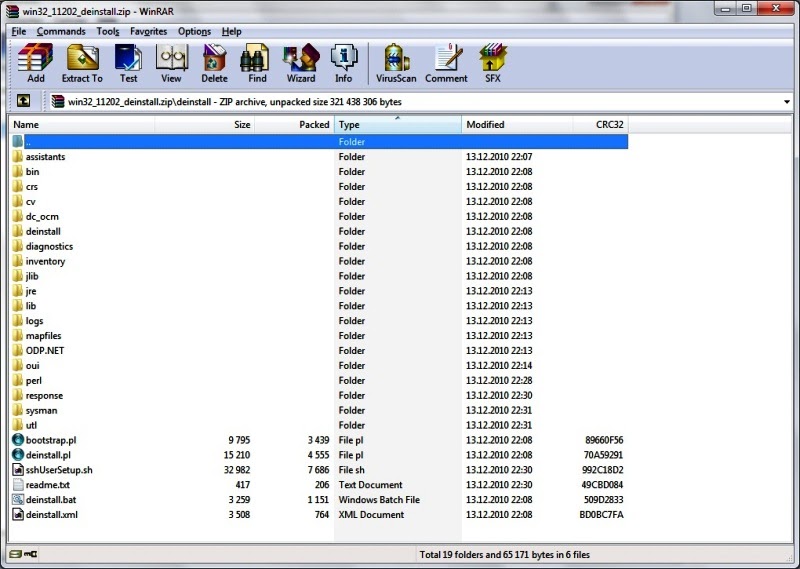Select the diagnostics folder row

[319, 246]
